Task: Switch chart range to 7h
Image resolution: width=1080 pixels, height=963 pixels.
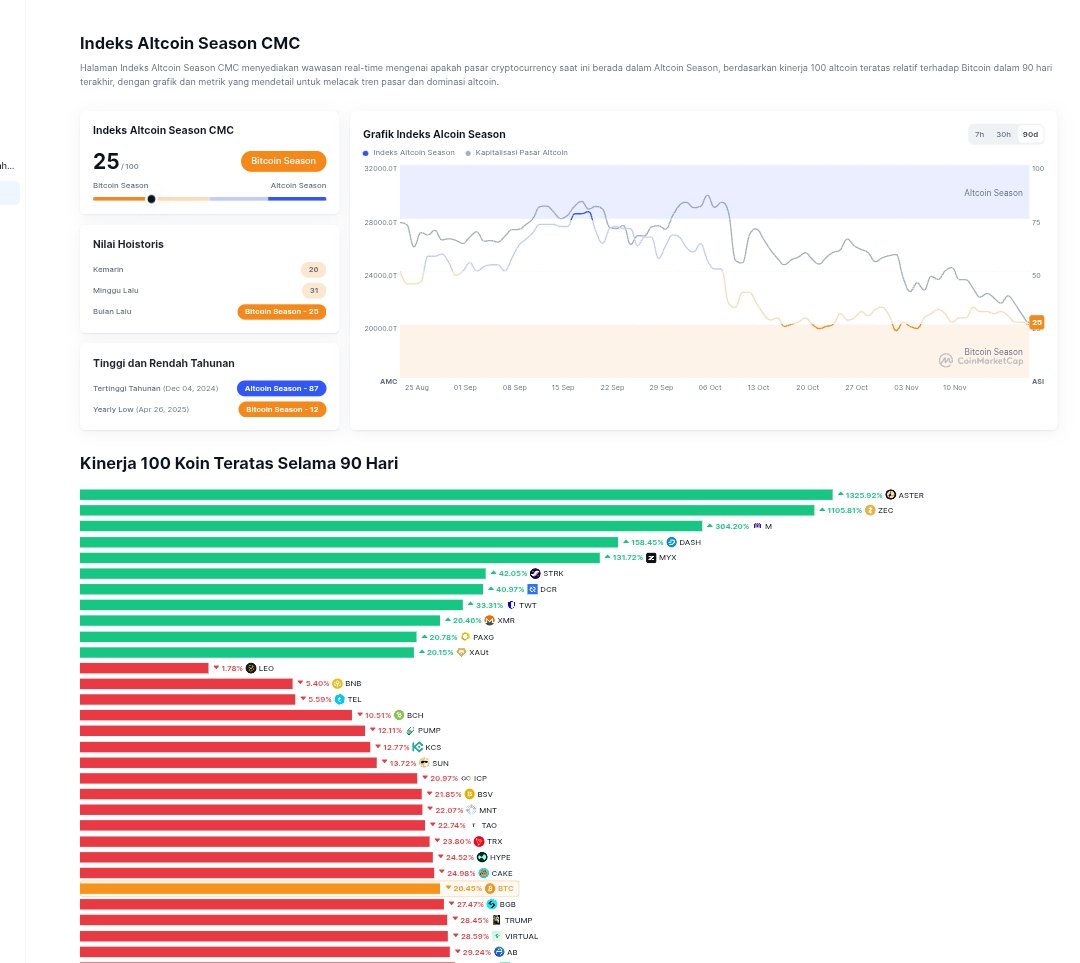Action: (x=979, y=134)
